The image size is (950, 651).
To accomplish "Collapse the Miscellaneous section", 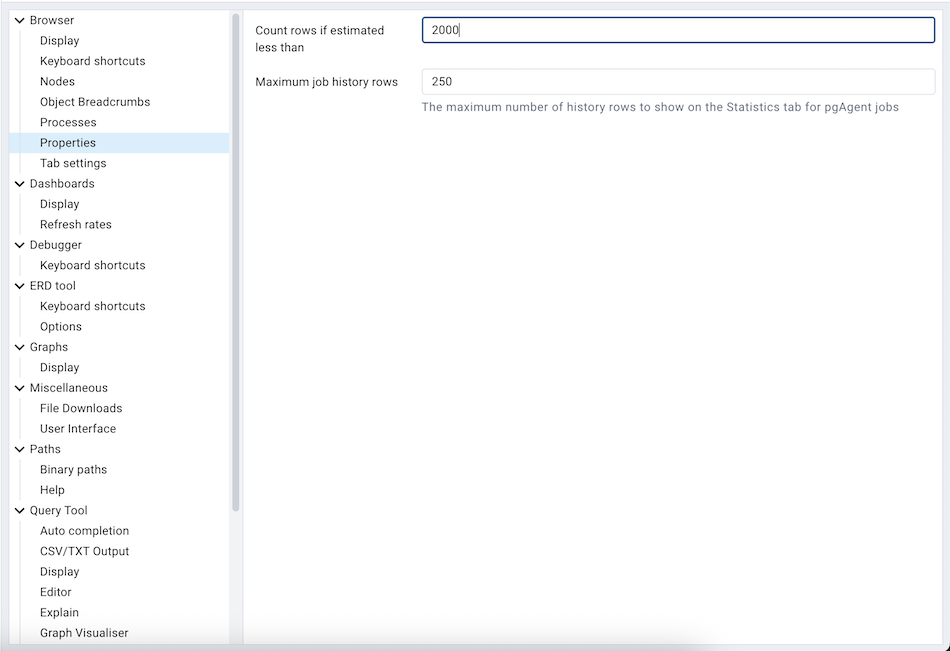I will (18, 387).
